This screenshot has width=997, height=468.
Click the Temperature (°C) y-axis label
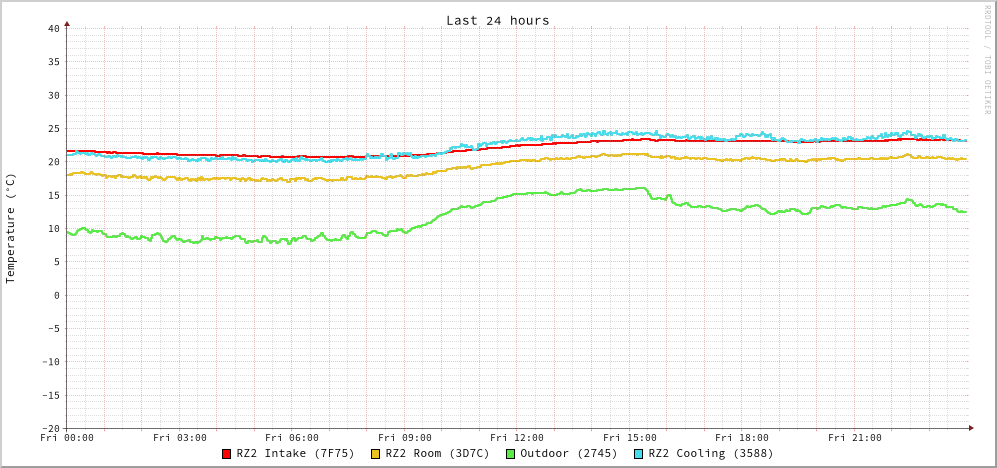(11, 228)
